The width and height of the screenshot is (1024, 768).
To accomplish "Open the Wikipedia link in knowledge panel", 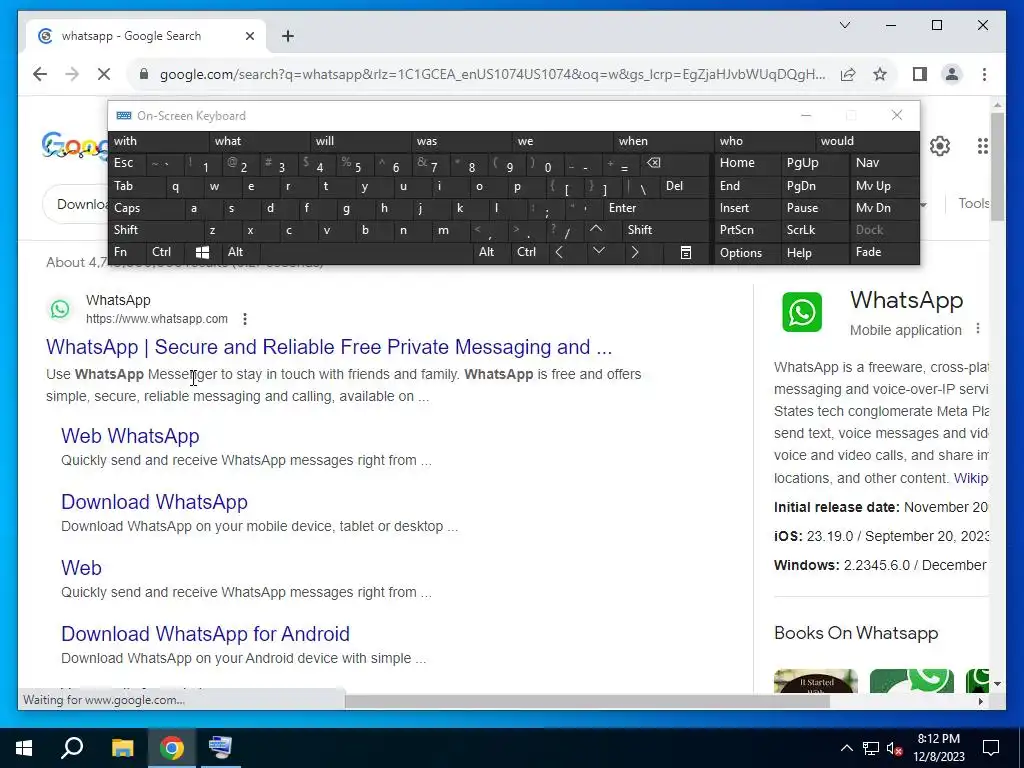I will [x=970, y=478].
